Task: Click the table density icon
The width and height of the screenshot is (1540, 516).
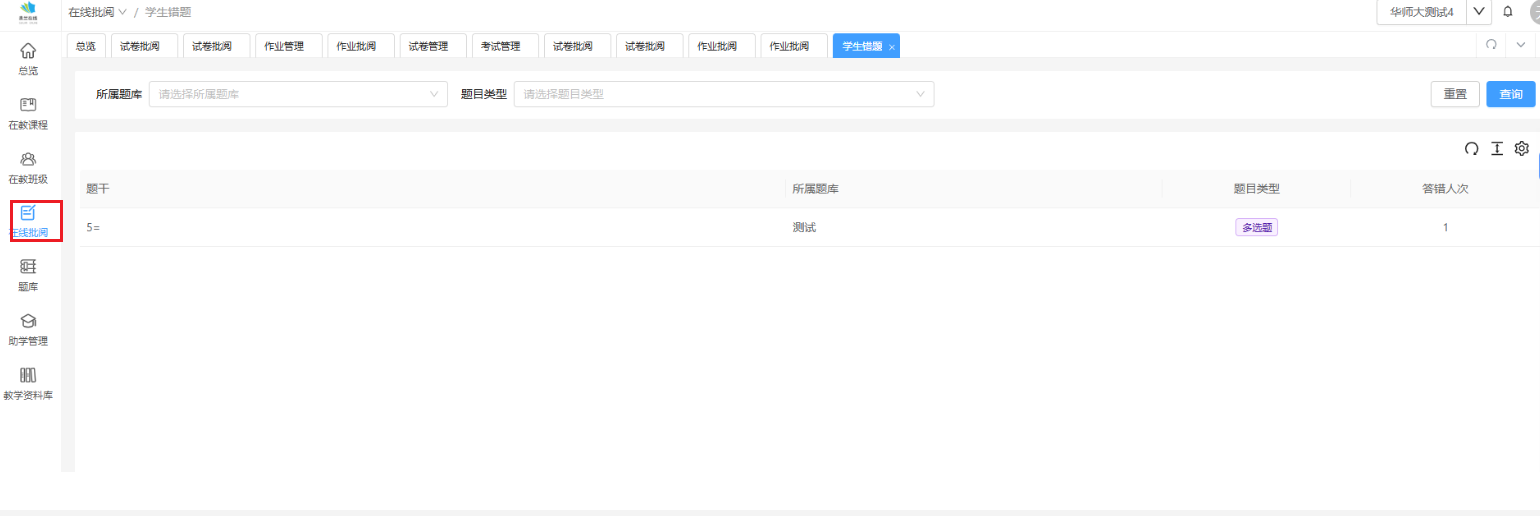Action: (1497, 148)
